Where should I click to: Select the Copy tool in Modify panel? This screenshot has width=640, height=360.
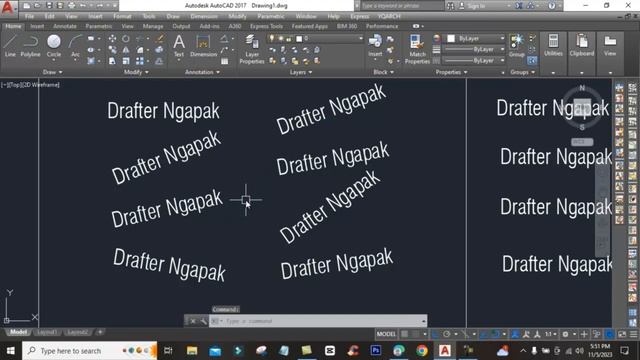coord(112,50)
